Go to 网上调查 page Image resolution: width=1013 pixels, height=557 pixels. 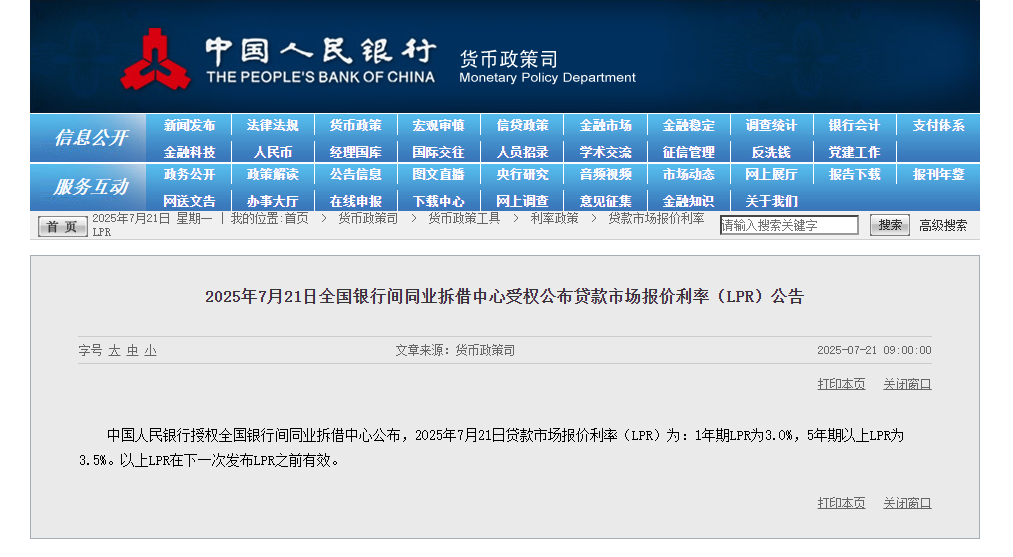tap(522, 202)
